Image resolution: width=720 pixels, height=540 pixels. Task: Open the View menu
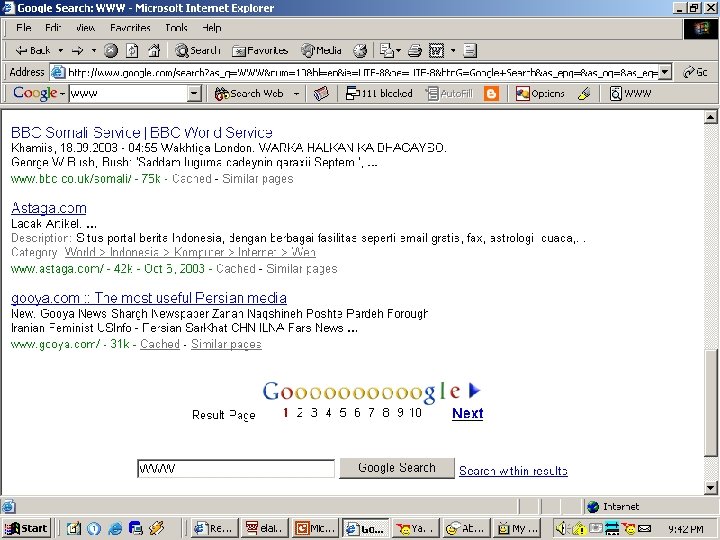tap(85, 28)
